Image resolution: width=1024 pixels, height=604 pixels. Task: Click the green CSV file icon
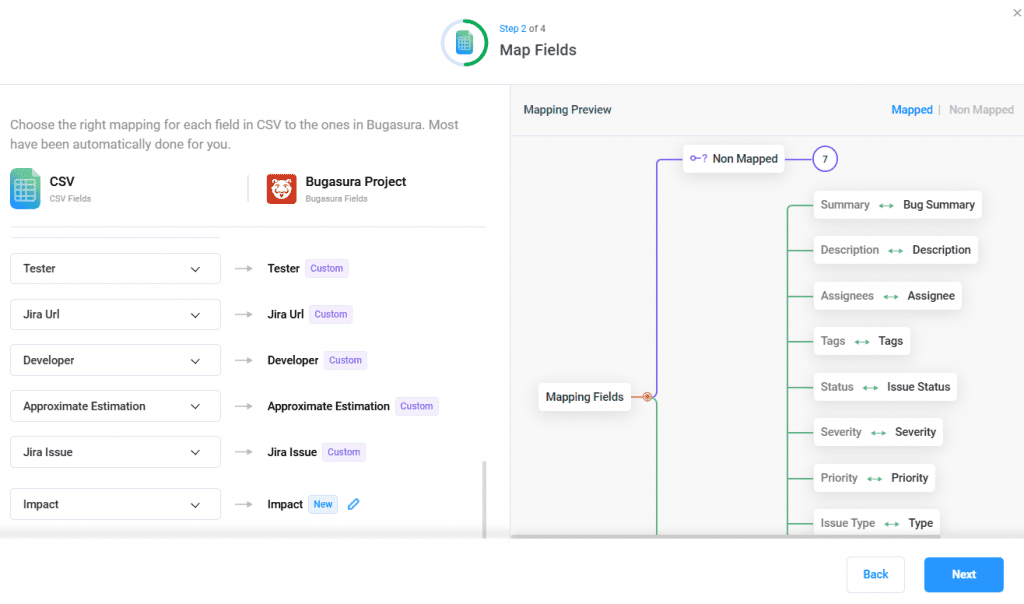tap(25, 189)
